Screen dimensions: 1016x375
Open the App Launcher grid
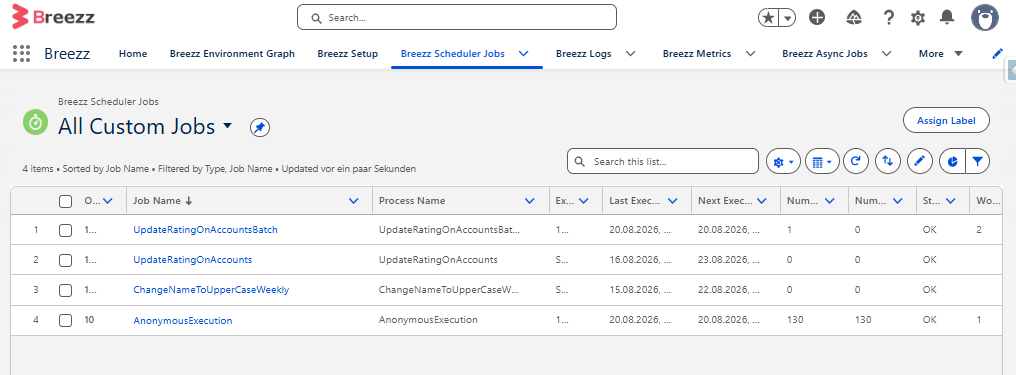click(x=21, y=54)
